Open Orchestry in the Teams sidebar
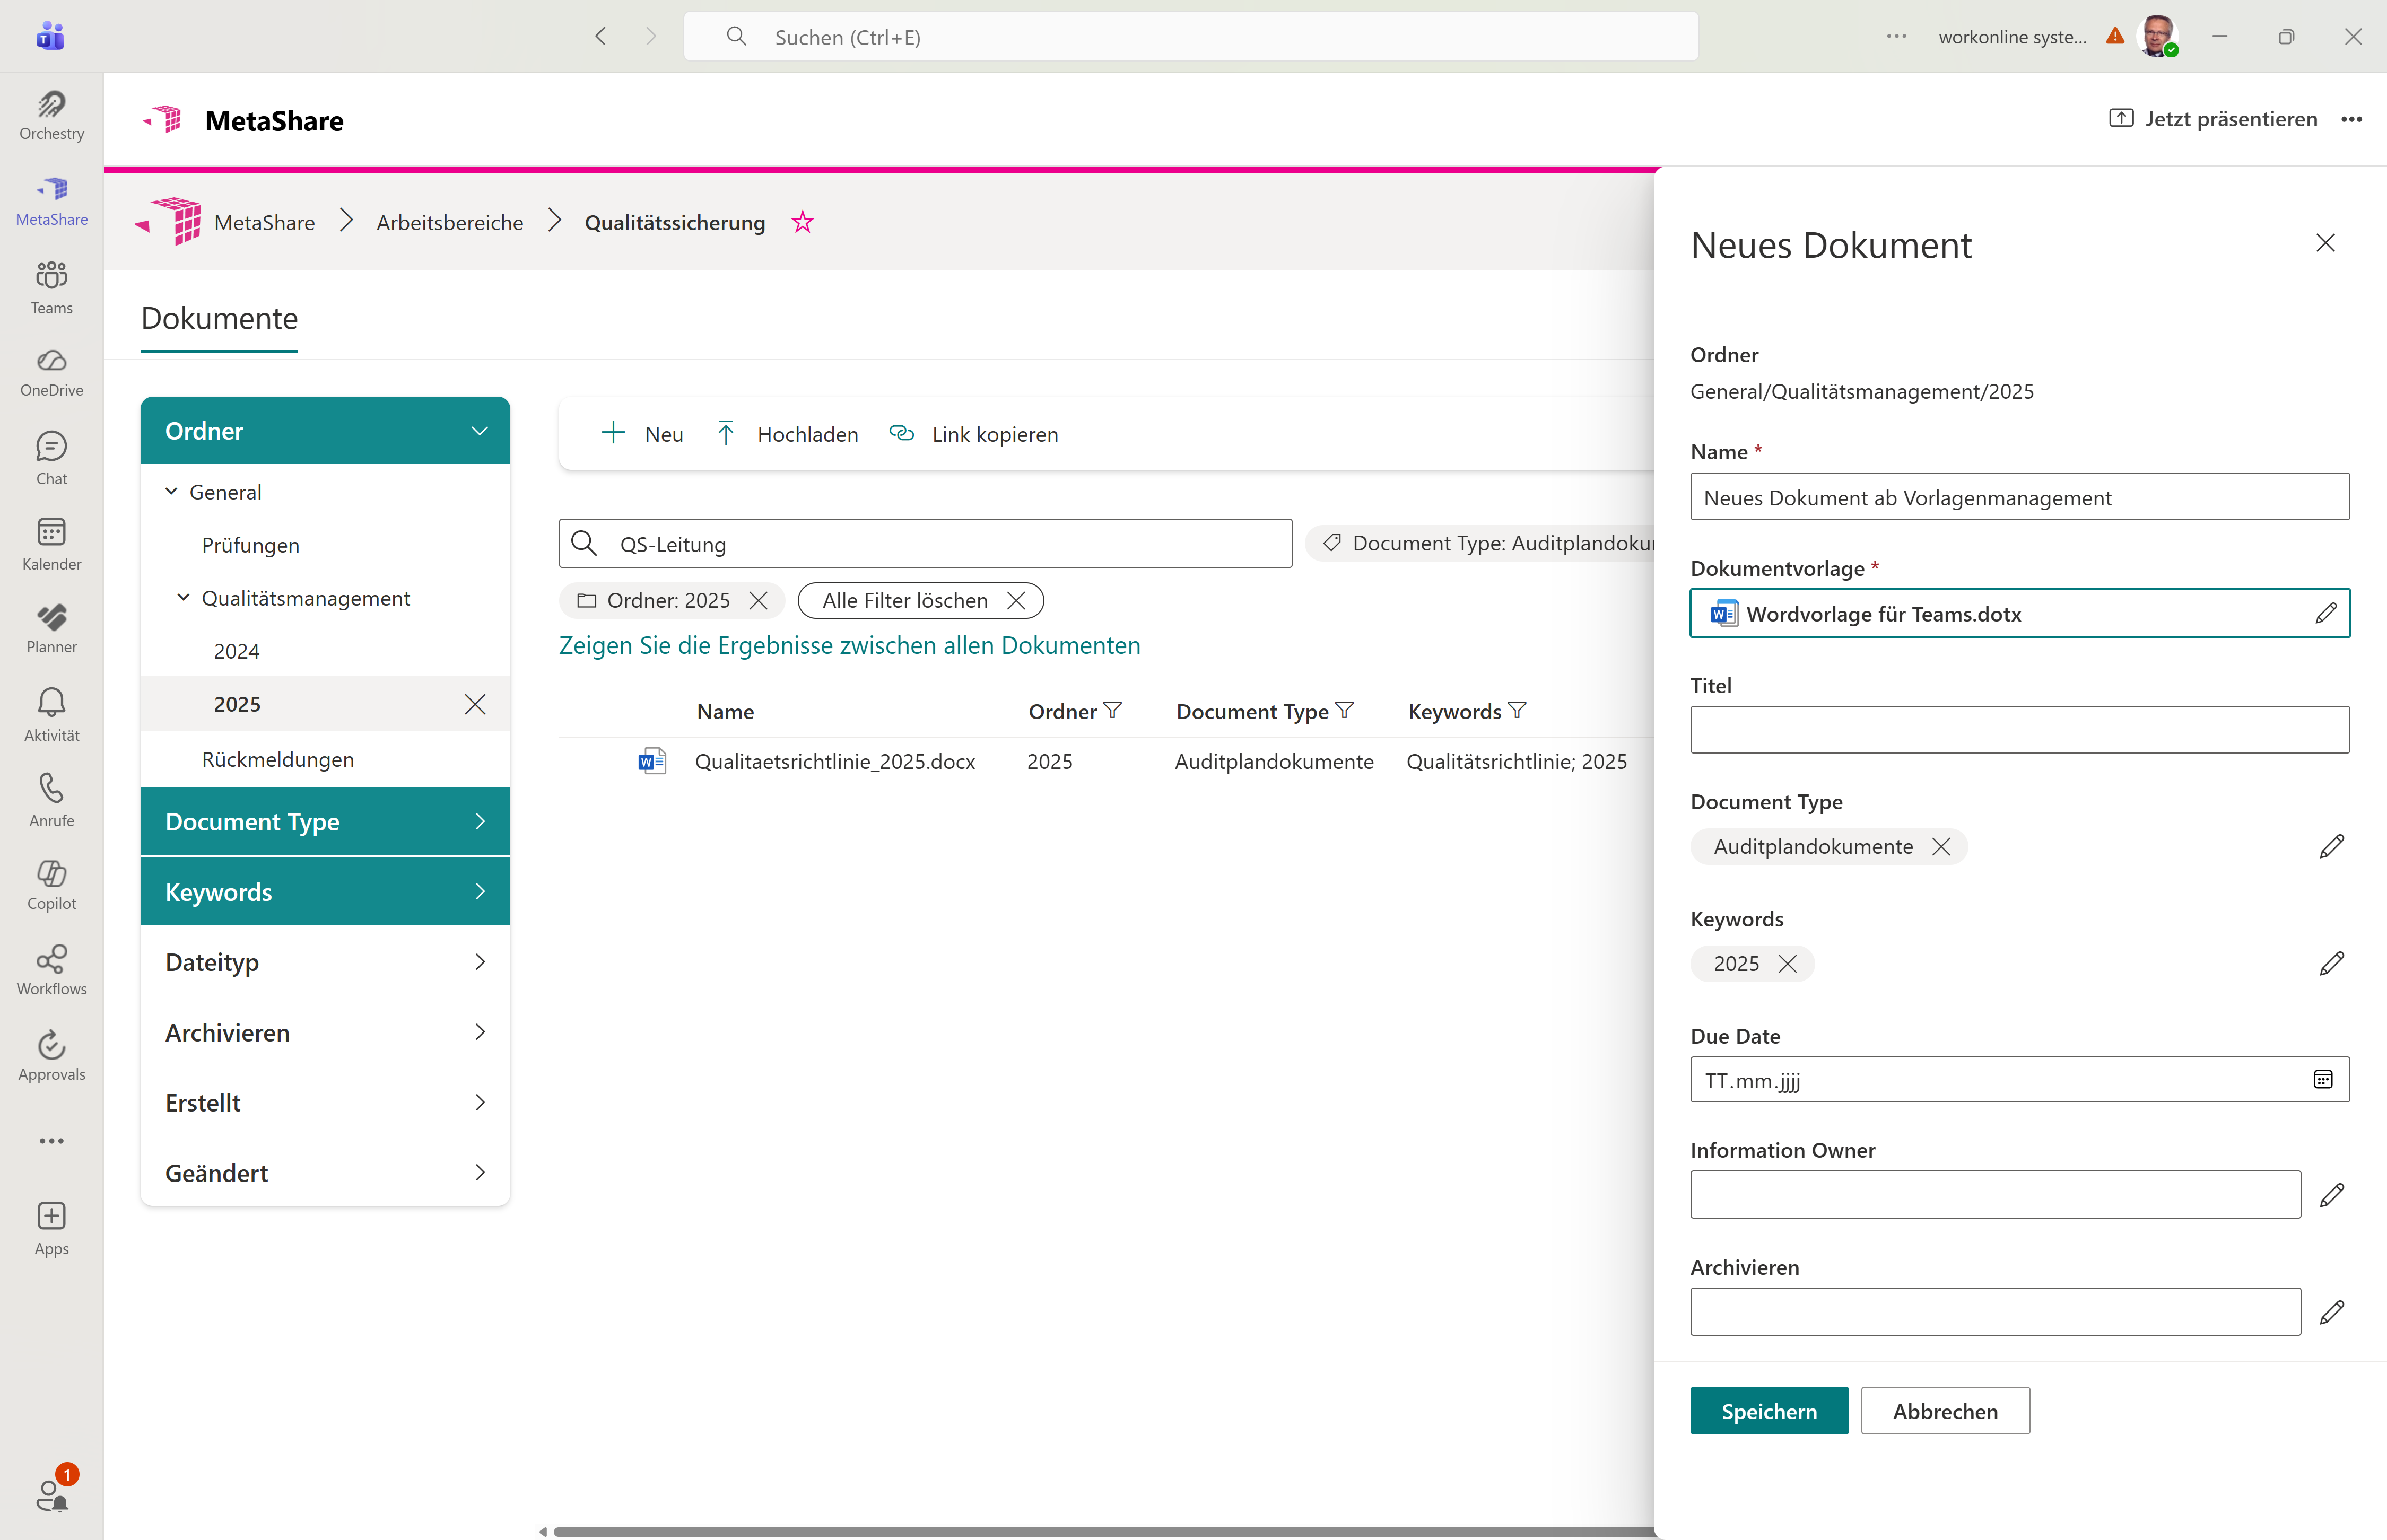 [x=51, y=115]
